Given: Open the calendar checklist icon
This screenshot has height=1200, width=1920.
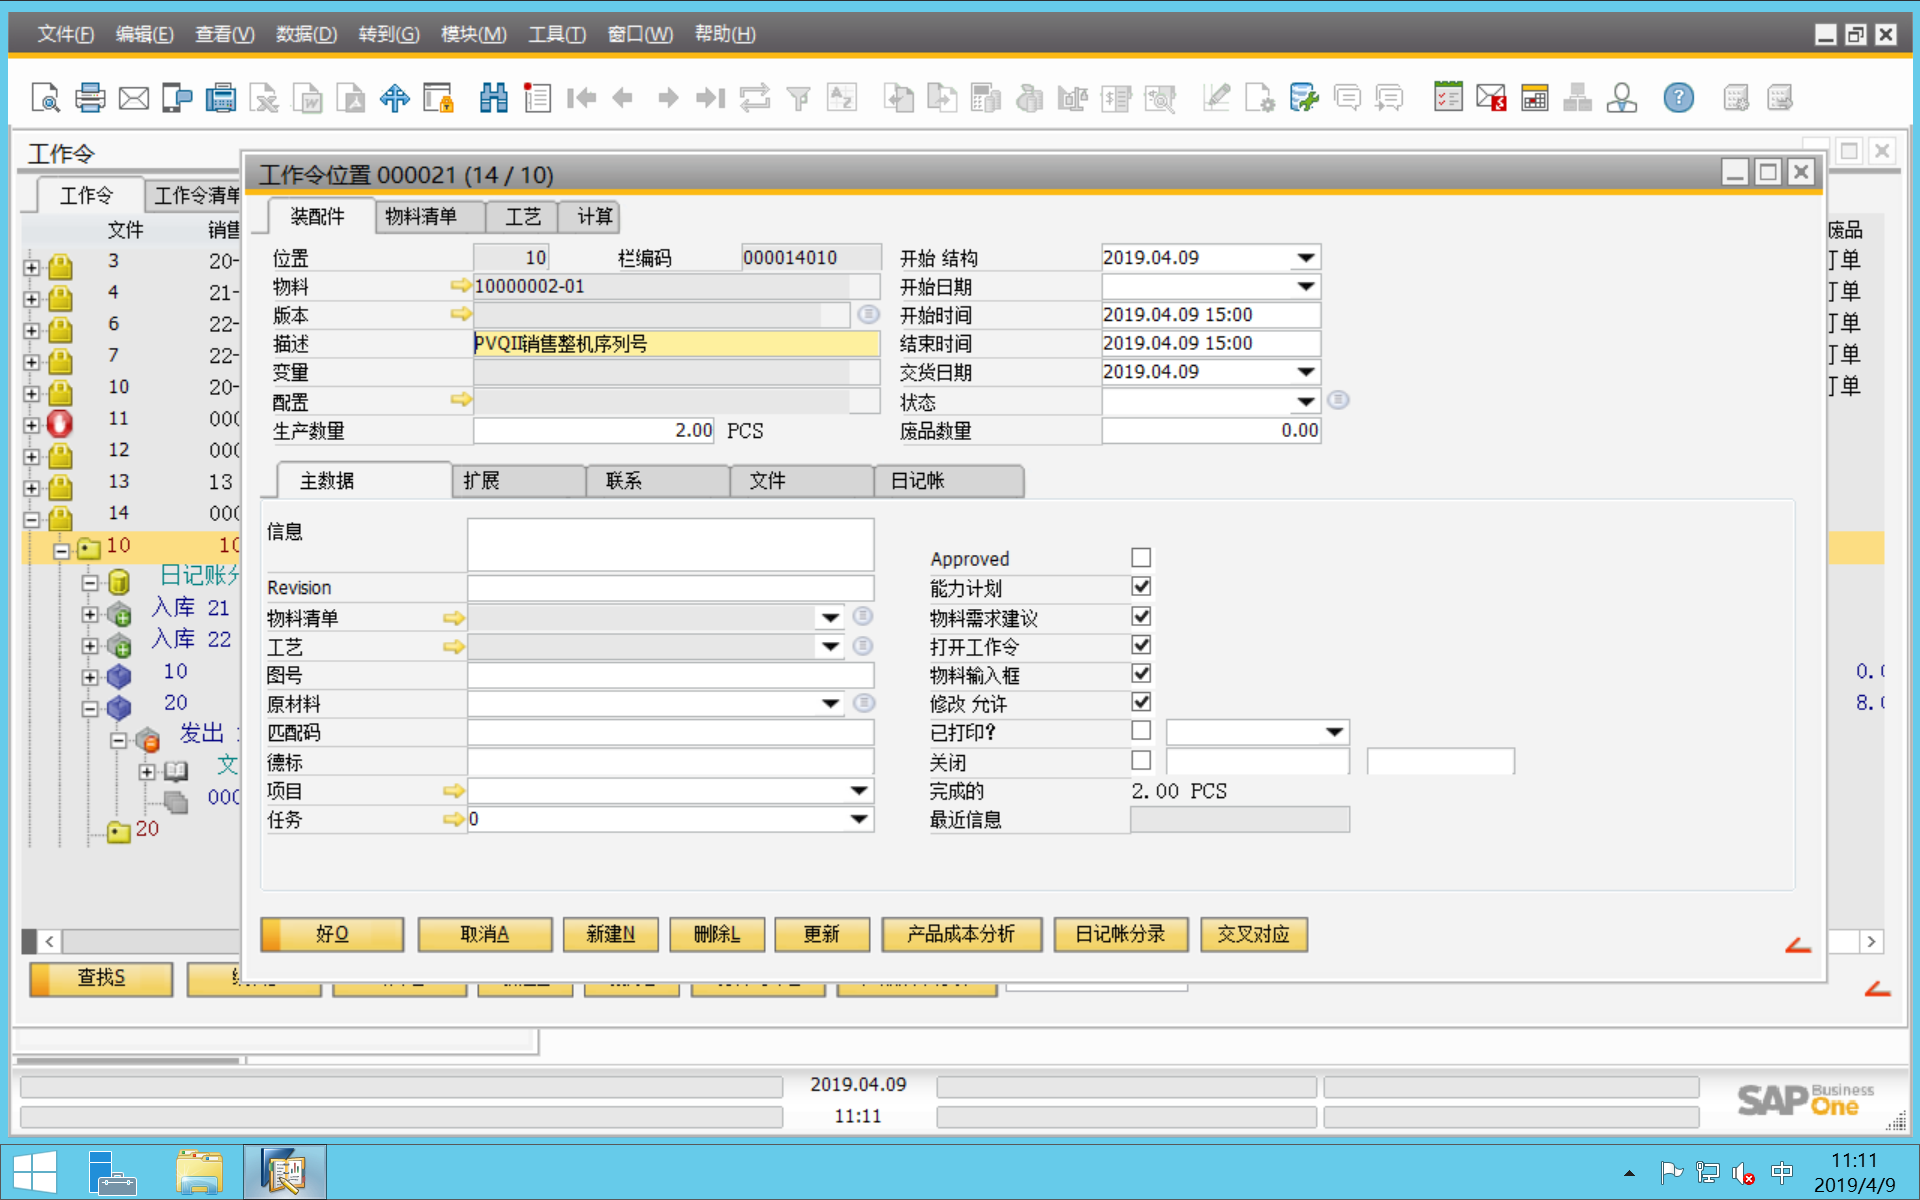Looking at the screenshot, I should 1448,98.
